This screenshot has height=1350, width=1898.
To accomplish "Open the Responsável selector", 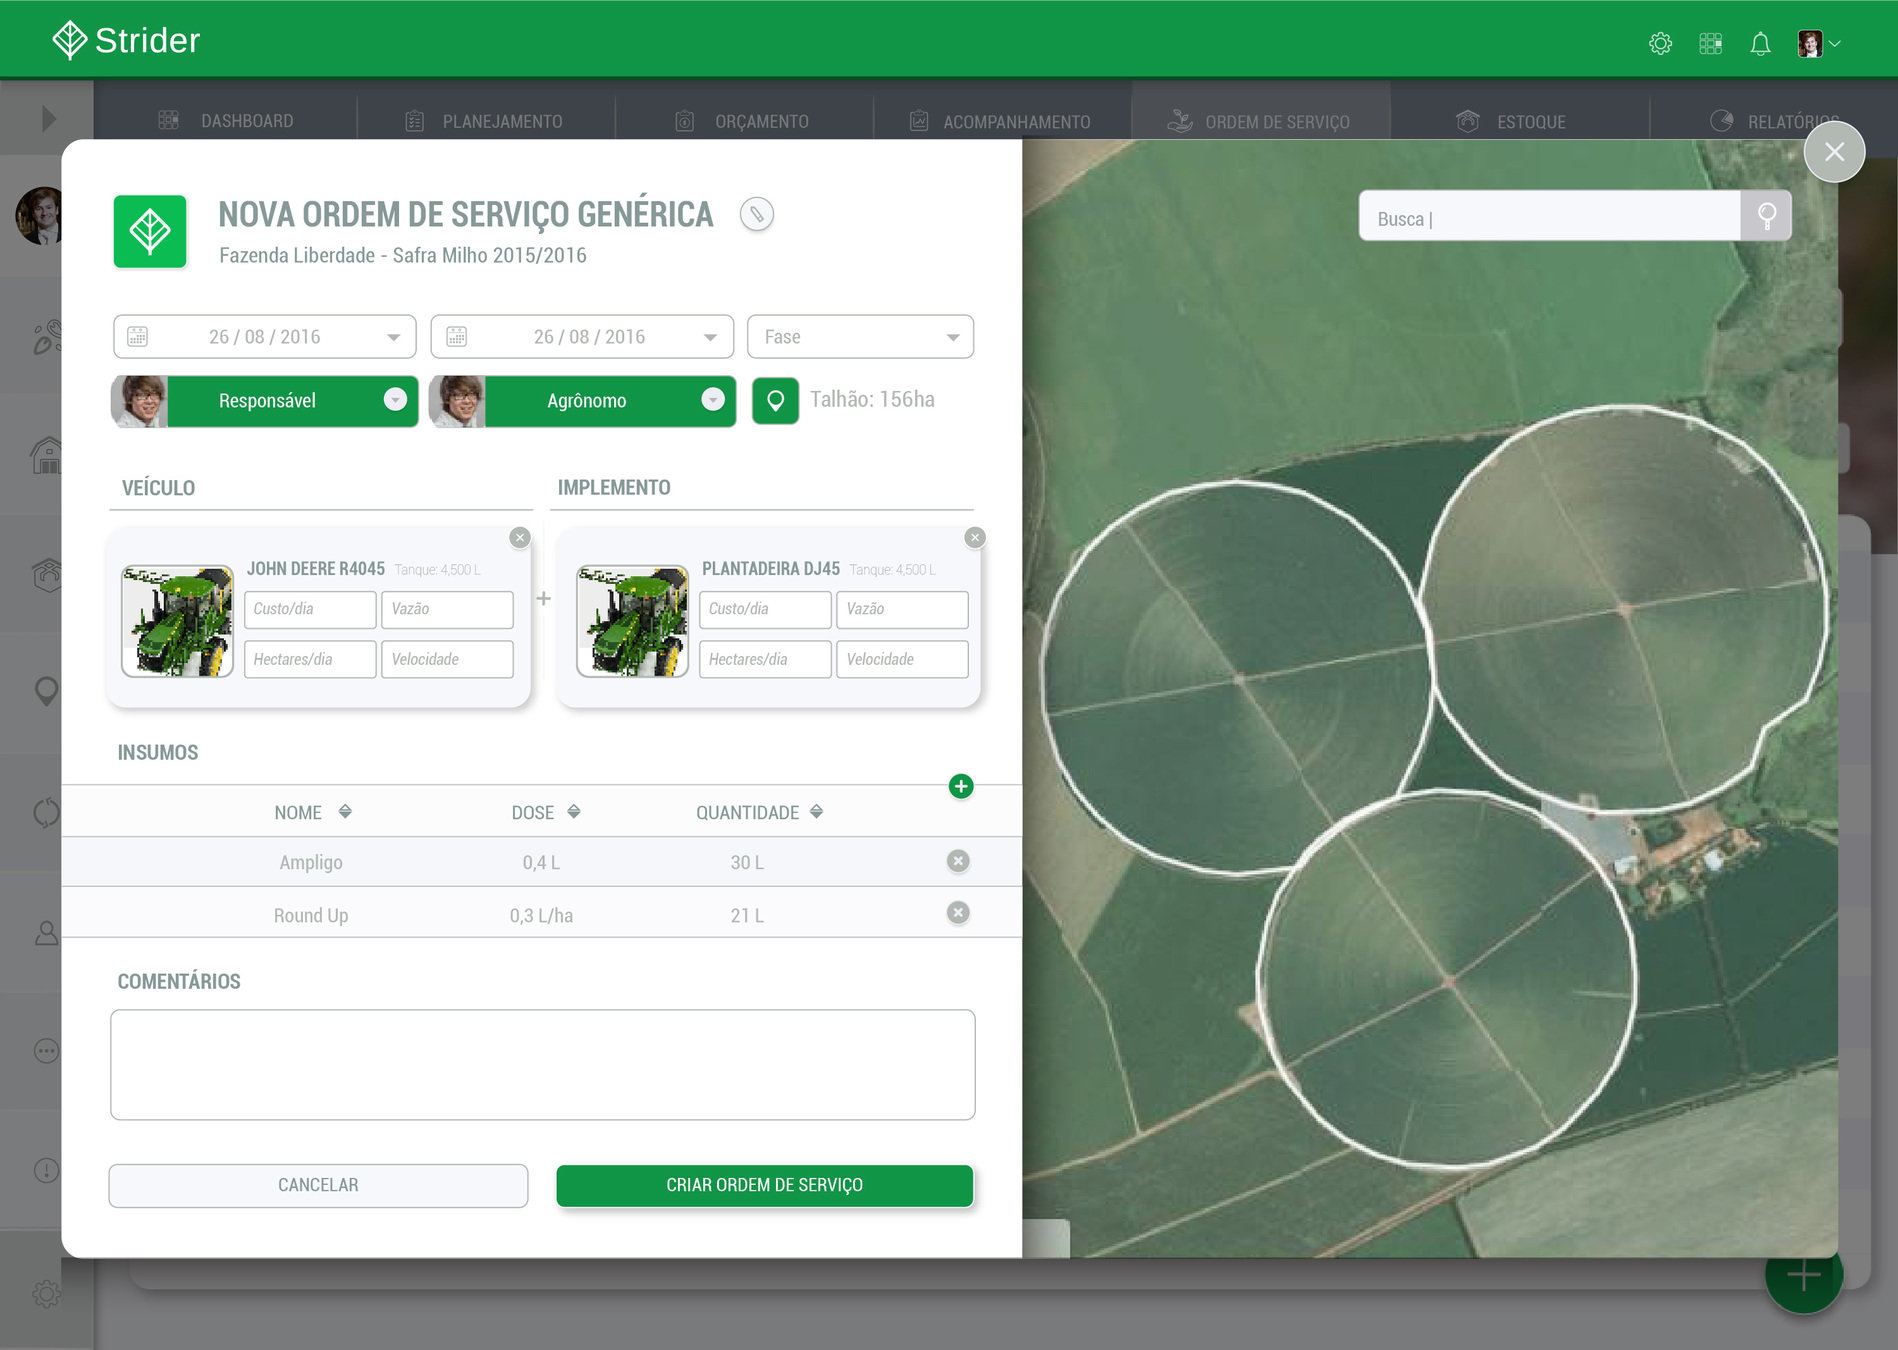I will 265,401.
